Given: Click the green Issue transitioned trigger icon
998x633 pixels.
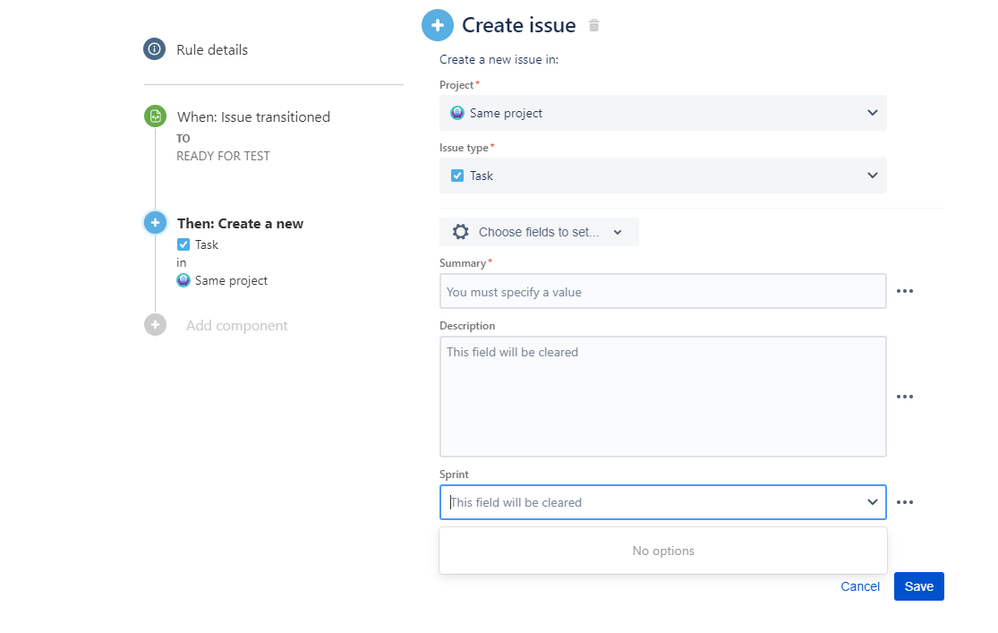Looking at the screenshot, I should [x=155, y=116].
